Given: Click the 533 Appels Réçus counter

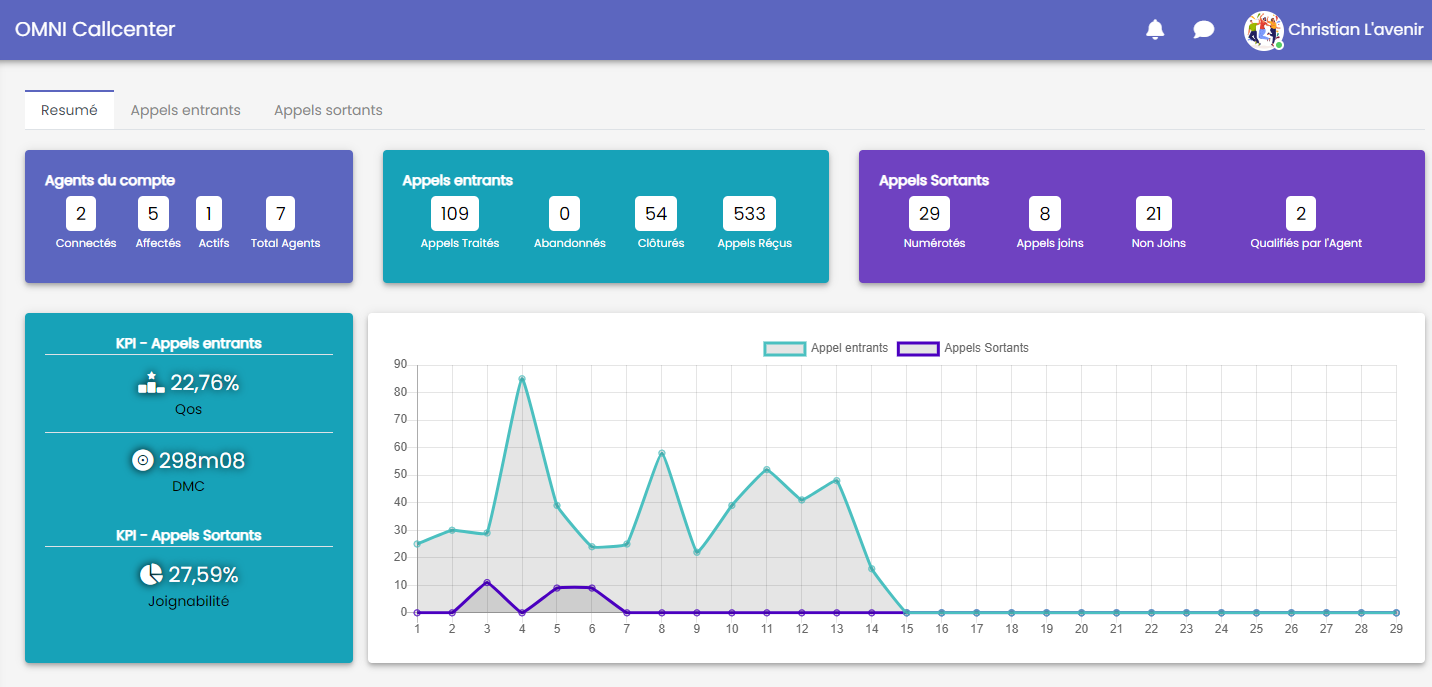Looking at the screenshot, I should (x=749, y=214).
